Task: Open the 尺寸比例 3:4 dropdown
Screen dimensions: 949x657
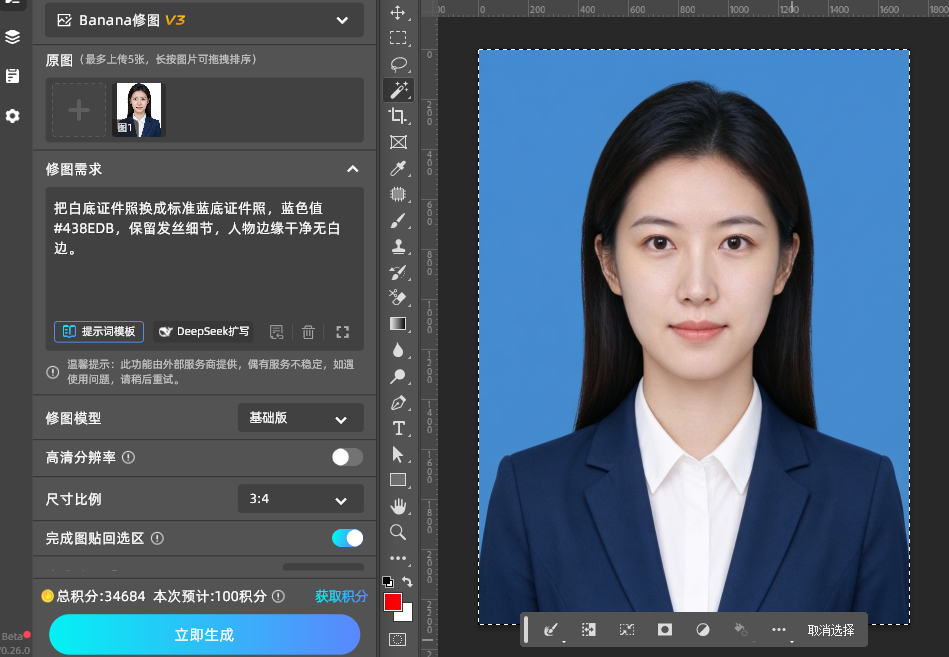Action: point(301,499)
